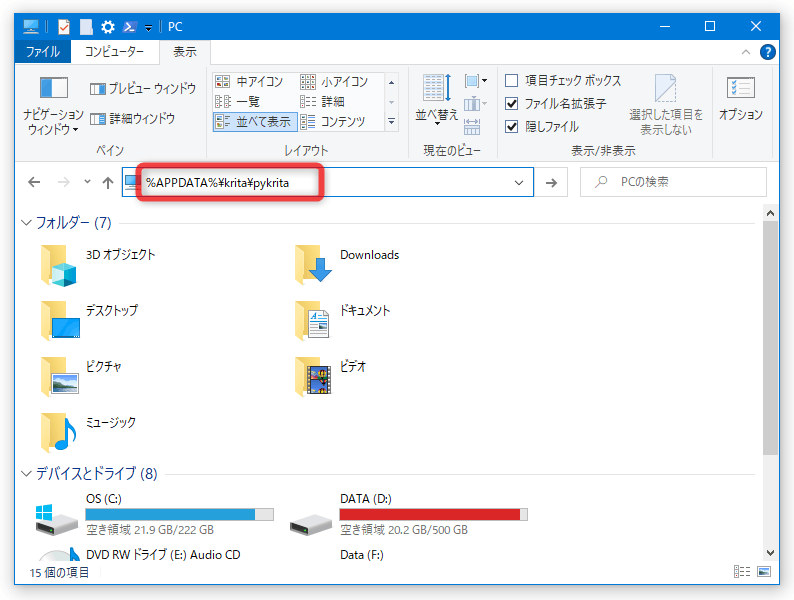
Task: Open Help with the question mark icon
Action: click(x=768, y=52)
